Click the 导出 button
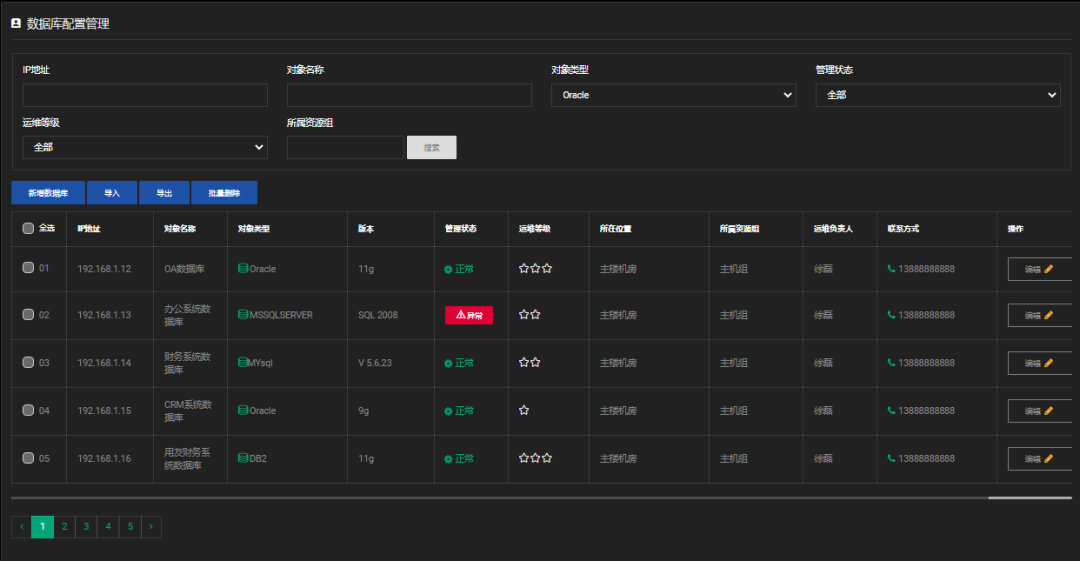The width and height of the screenshot is (1080, 561). [164, 193]
